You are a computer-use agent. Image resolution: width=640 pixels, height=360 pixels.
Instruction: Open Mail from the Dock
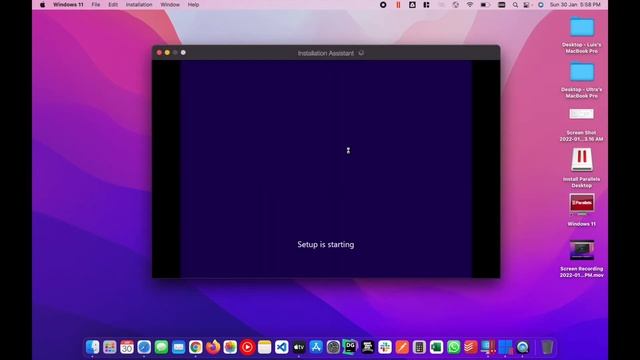pos(178,347)
